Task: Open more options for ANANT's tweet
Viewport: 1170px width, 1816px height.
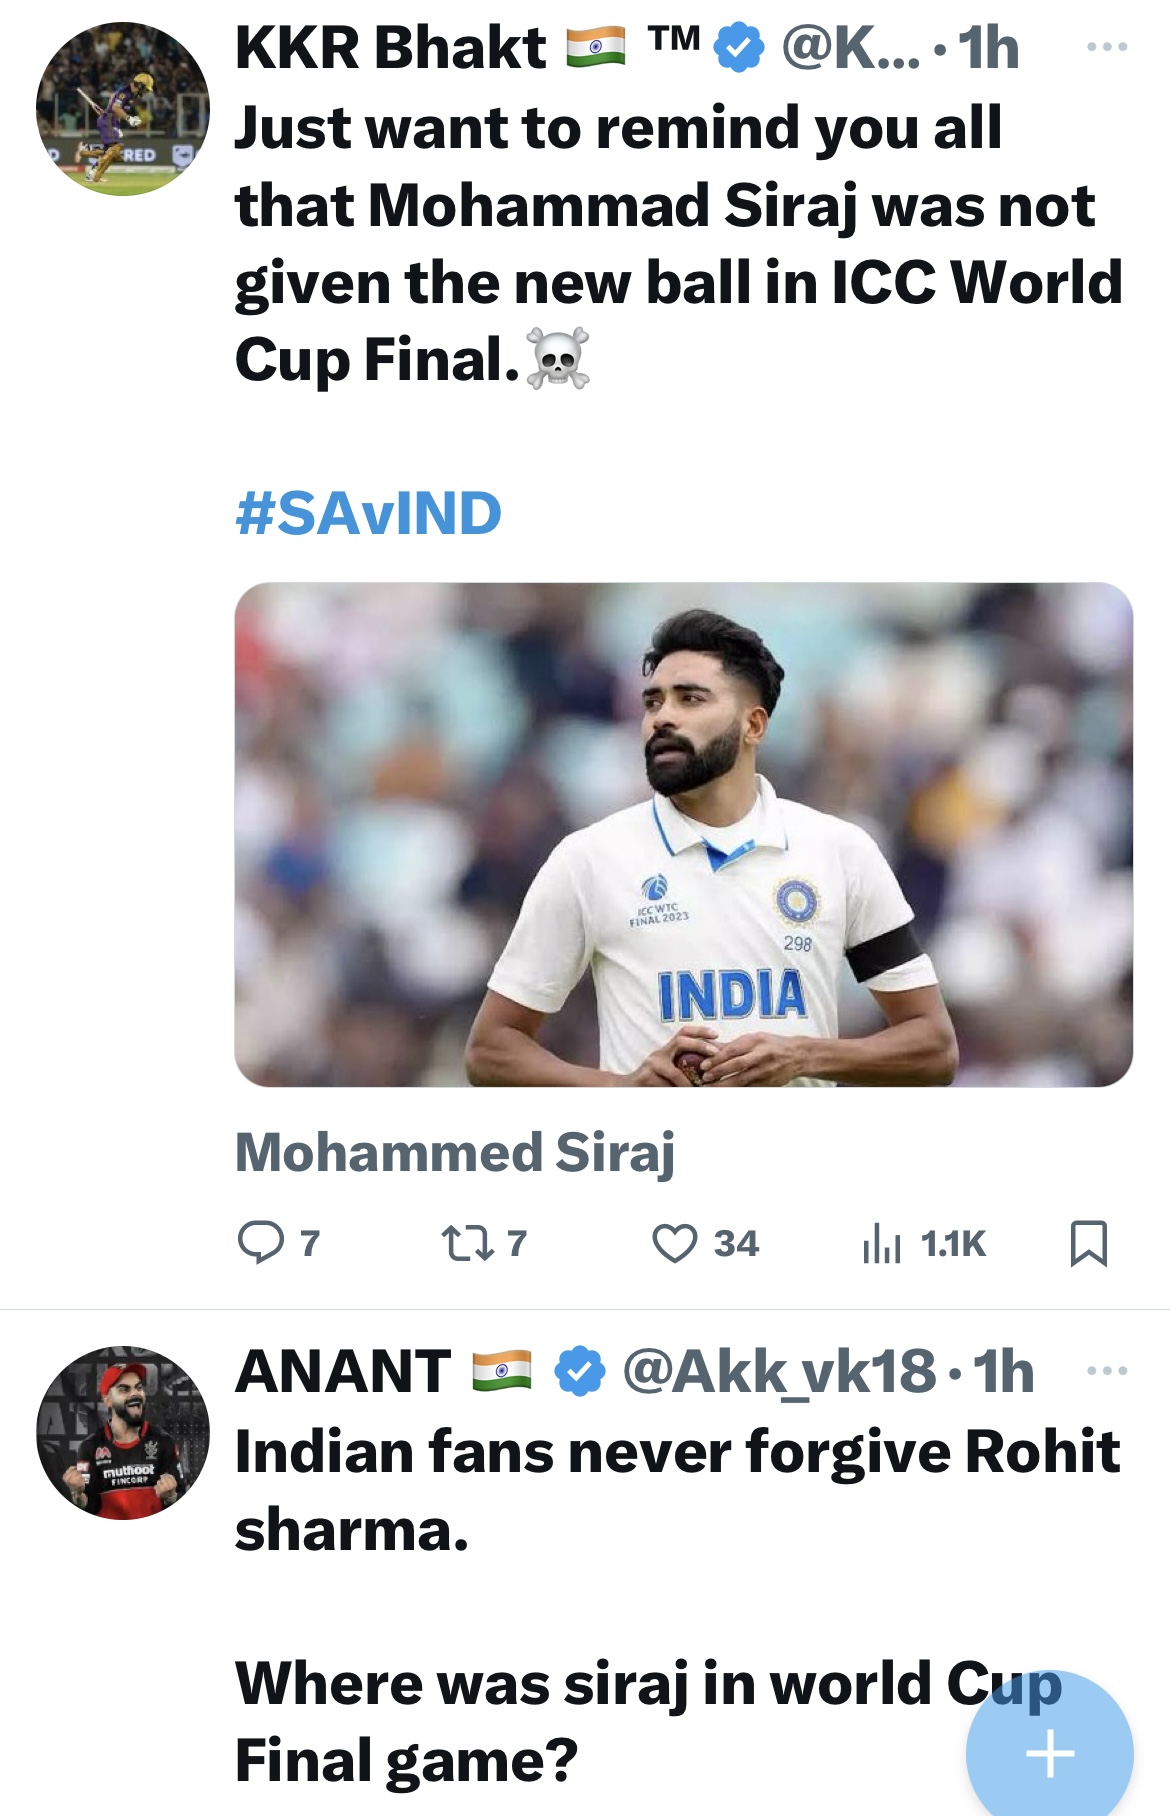Action: point(1107,1370)
